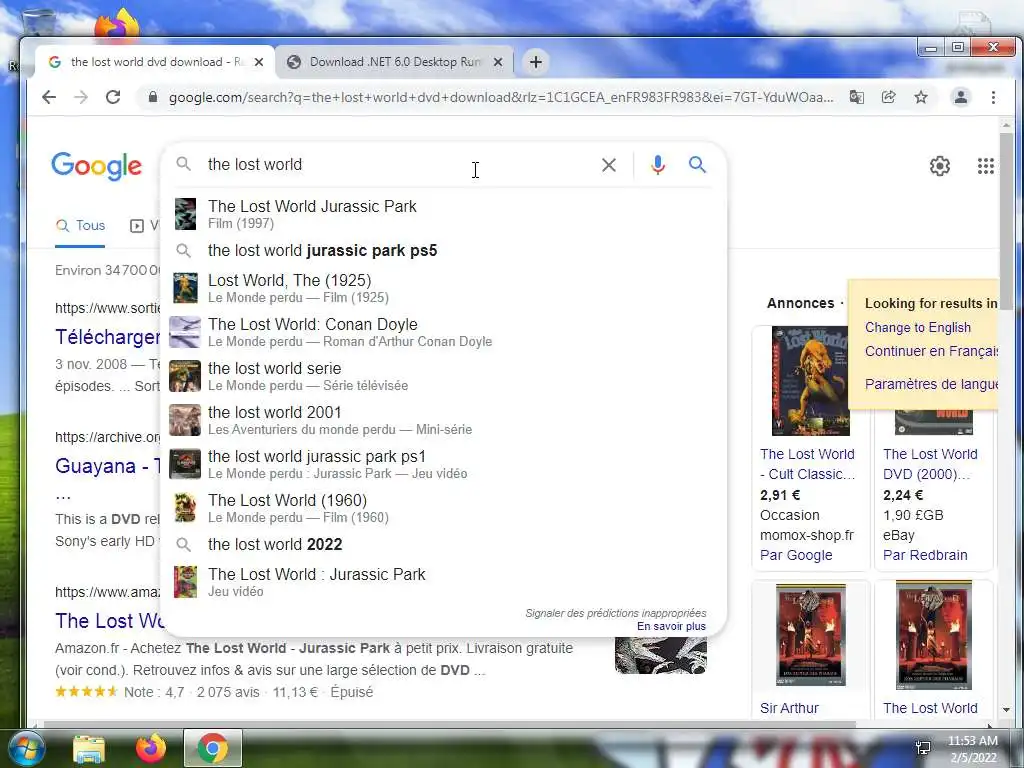This screenshot has height=768, width=1024.
Task: Open Paramètres de langue link
Action: (931, 384)
